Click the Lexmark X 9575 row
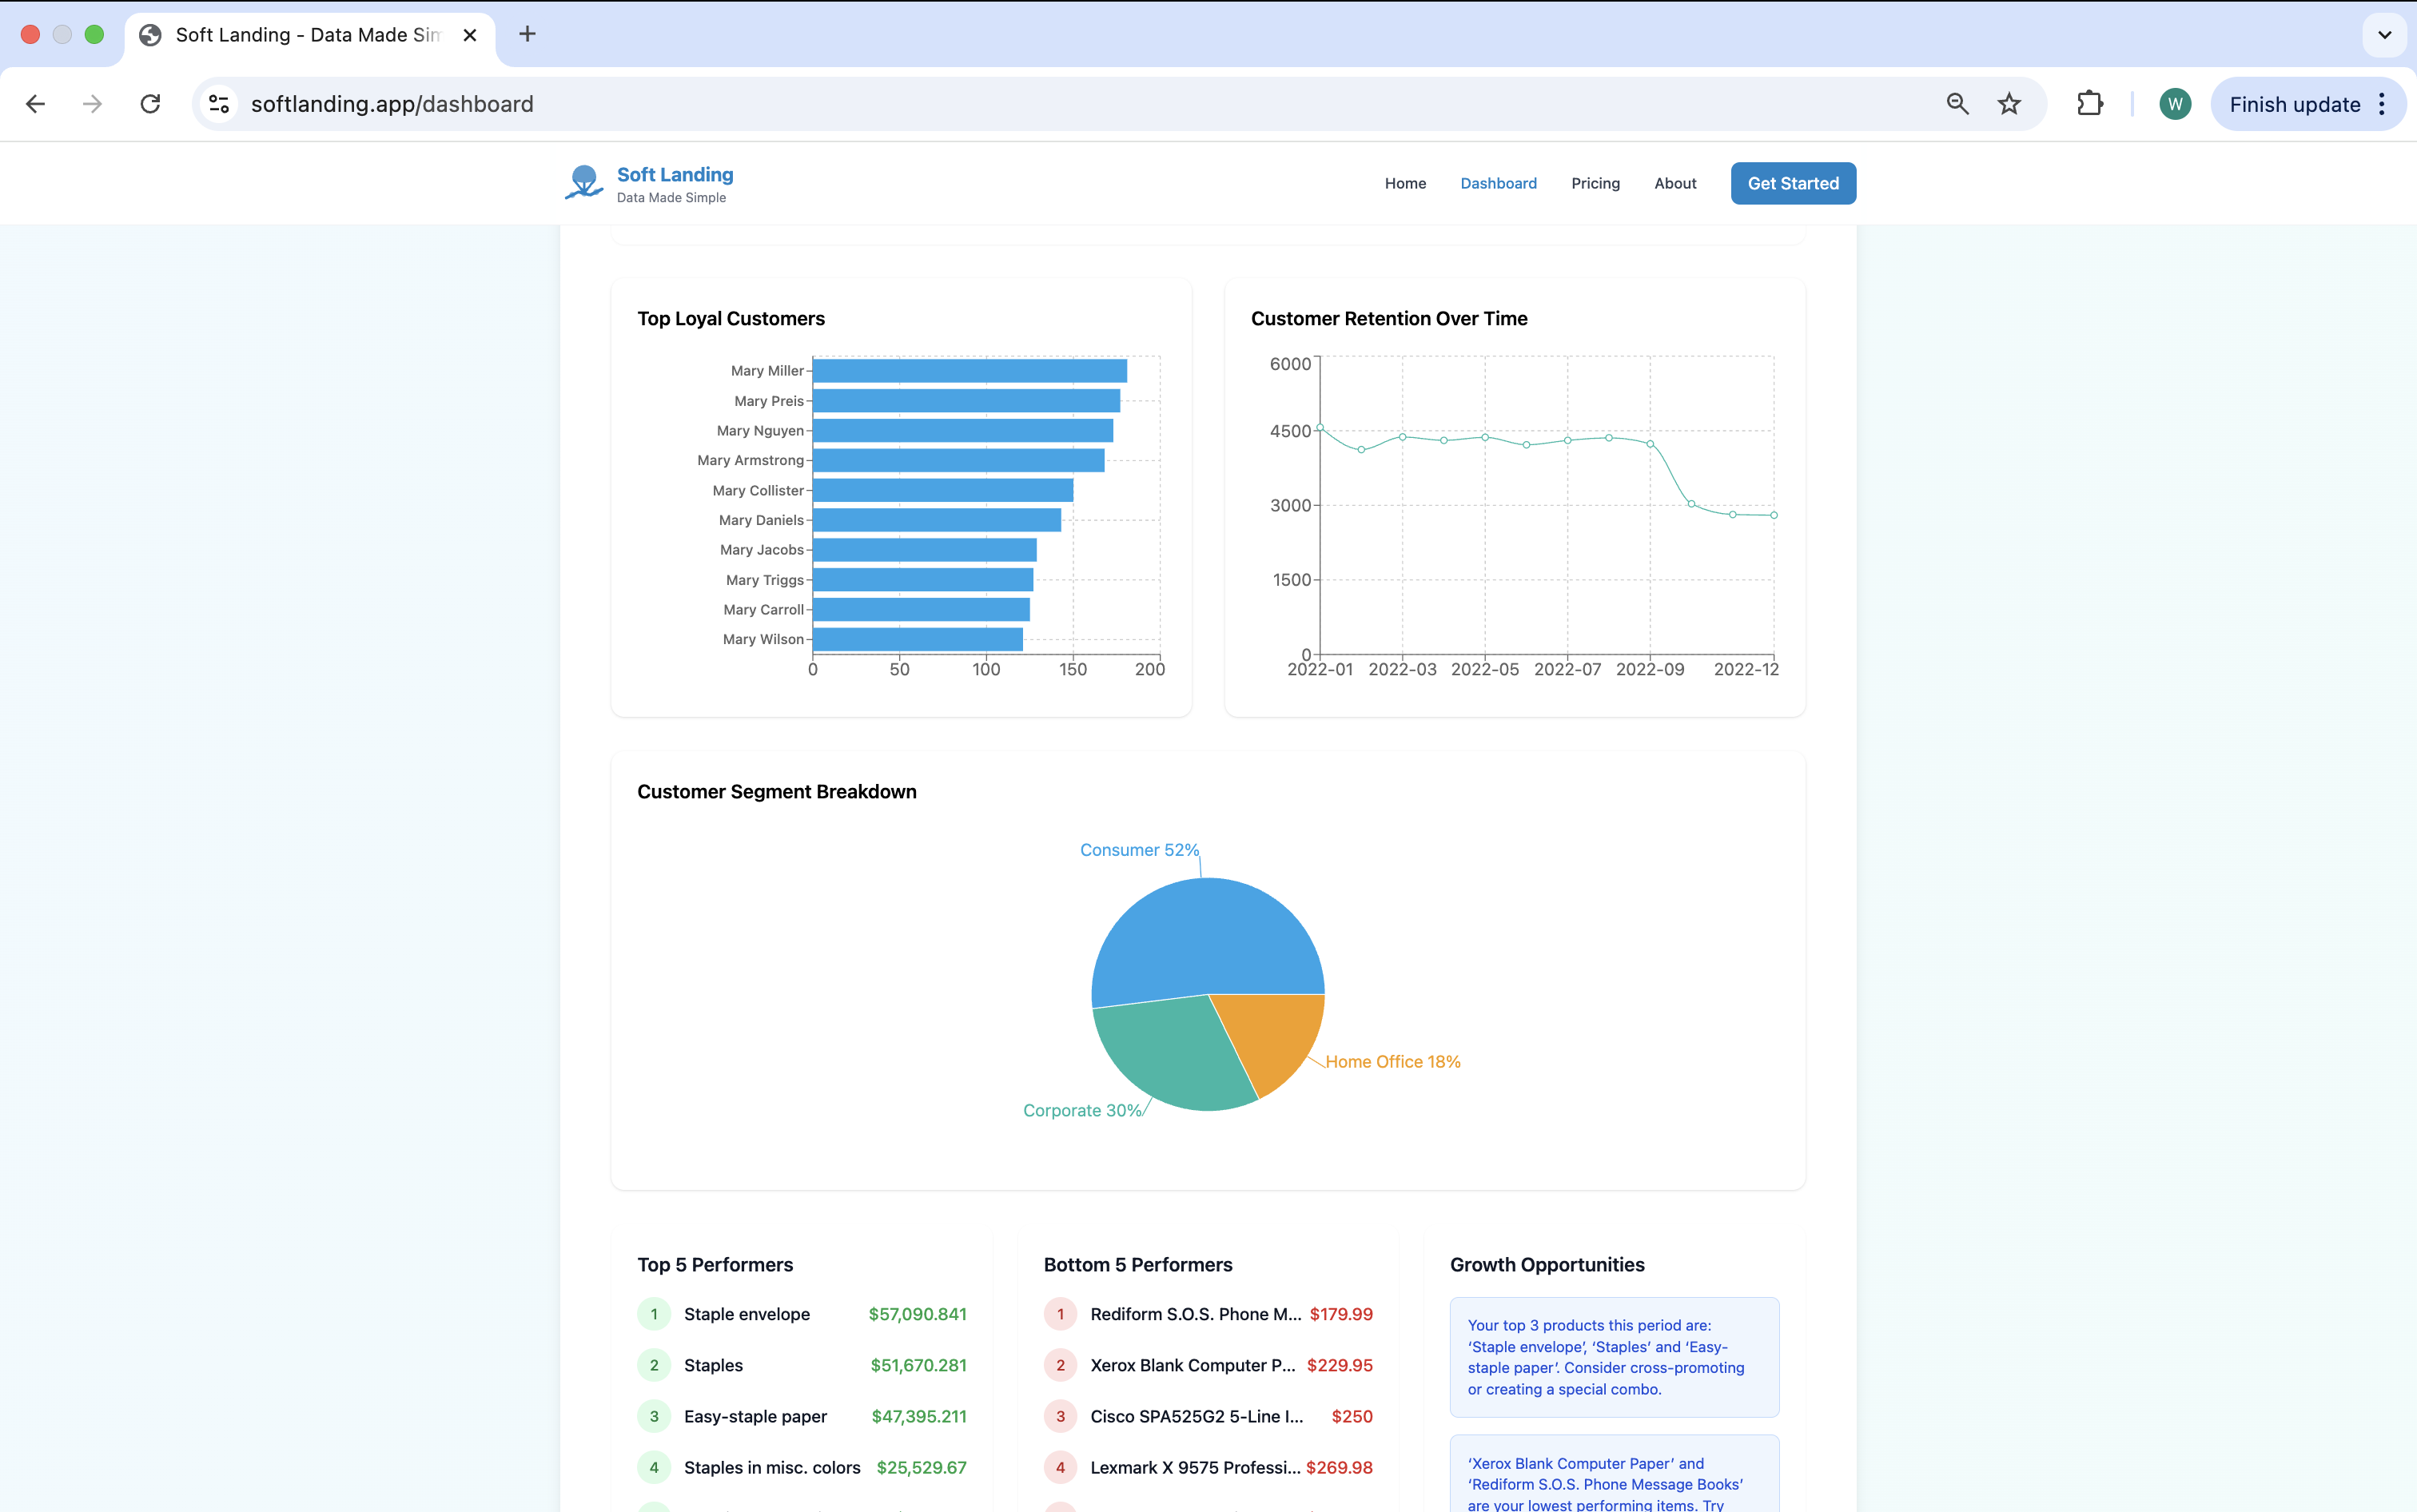 1208,1467
